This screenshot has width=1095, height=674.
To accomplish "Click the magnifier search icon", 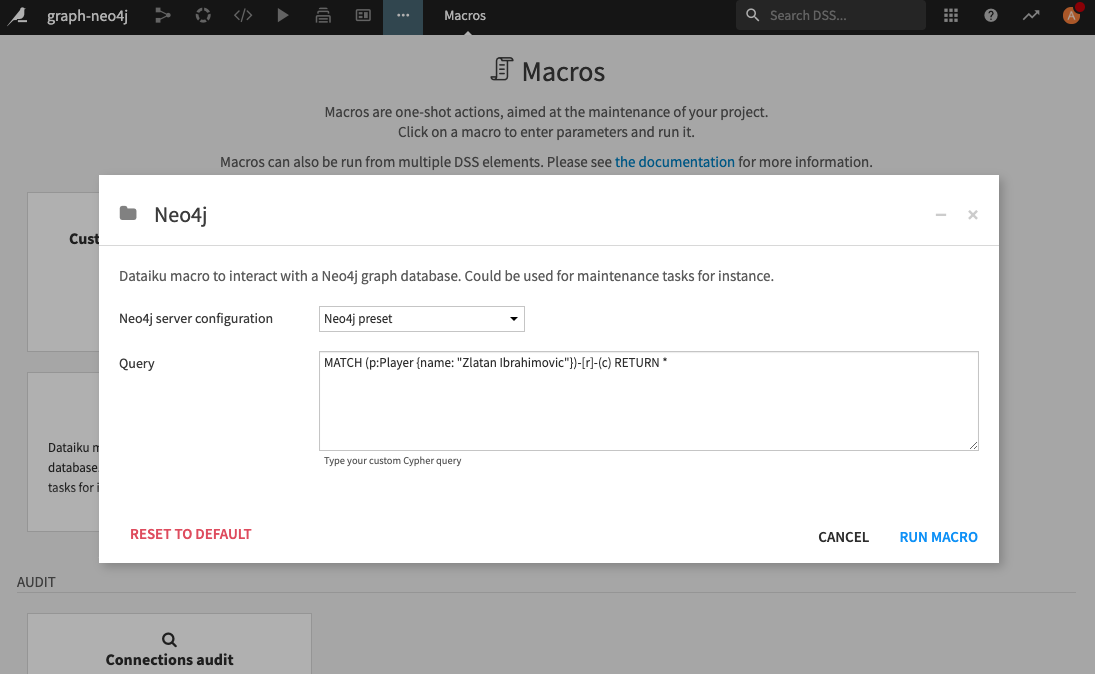I will 752,15.
